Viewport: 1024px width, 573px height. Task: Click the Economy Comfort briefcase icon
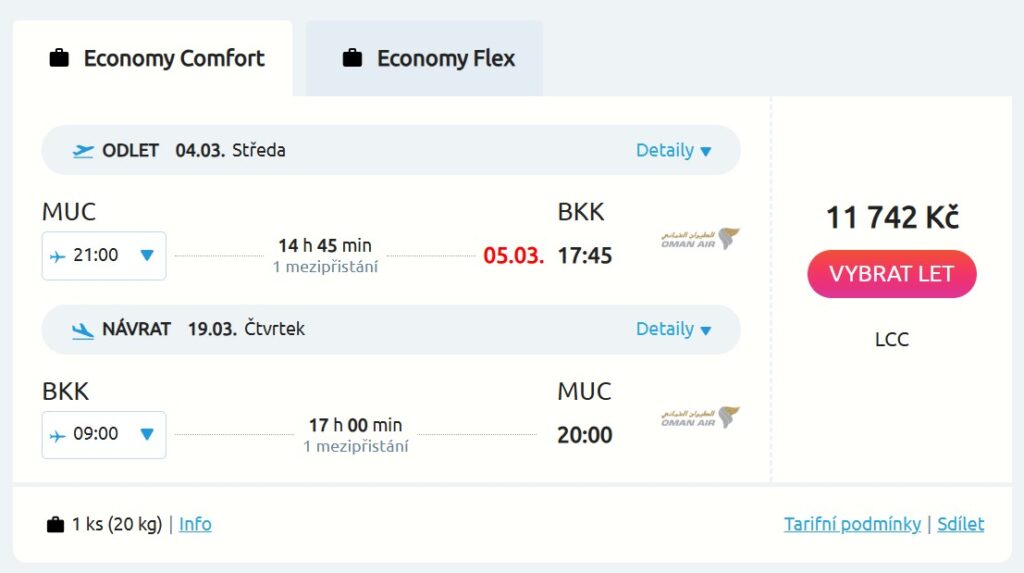pyautogui.click(x=59, y=58)
